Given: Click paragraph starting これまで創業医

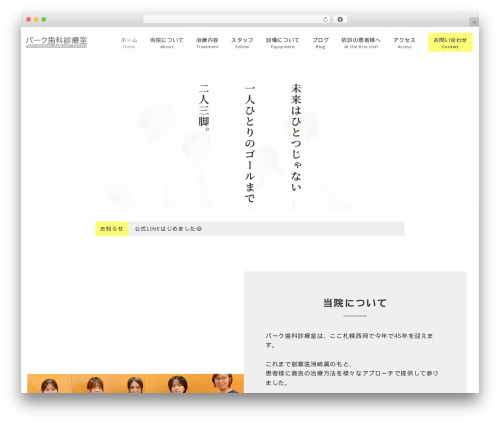Looking at the screenshot, I should tap(352, 373).
